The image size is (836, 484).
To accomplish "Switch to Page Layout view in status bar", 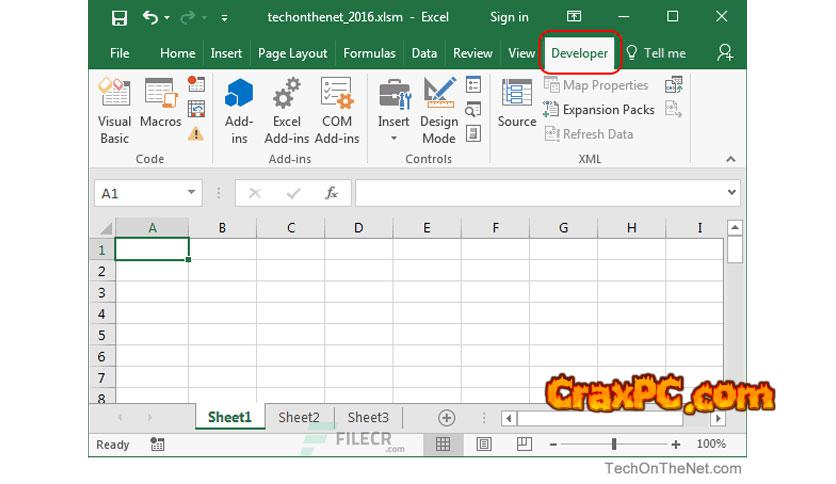I will 484,444.
